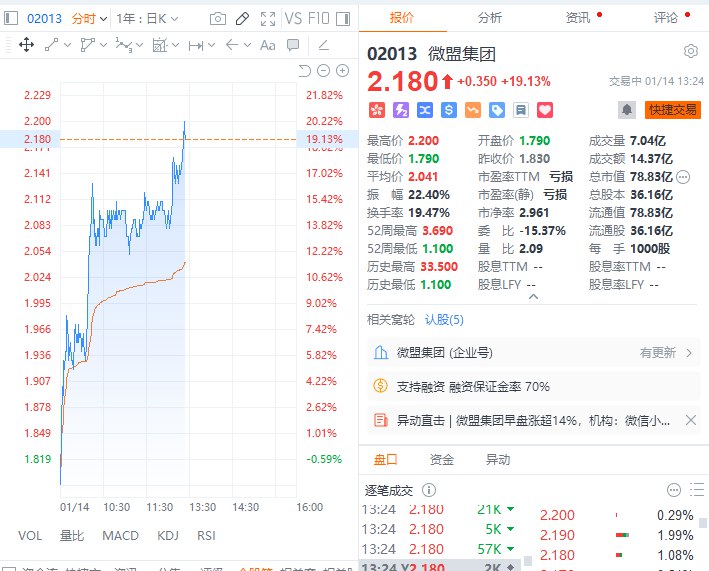Select the Aa text tool
This screenshot has height=571, width=709.
(268, 45)
